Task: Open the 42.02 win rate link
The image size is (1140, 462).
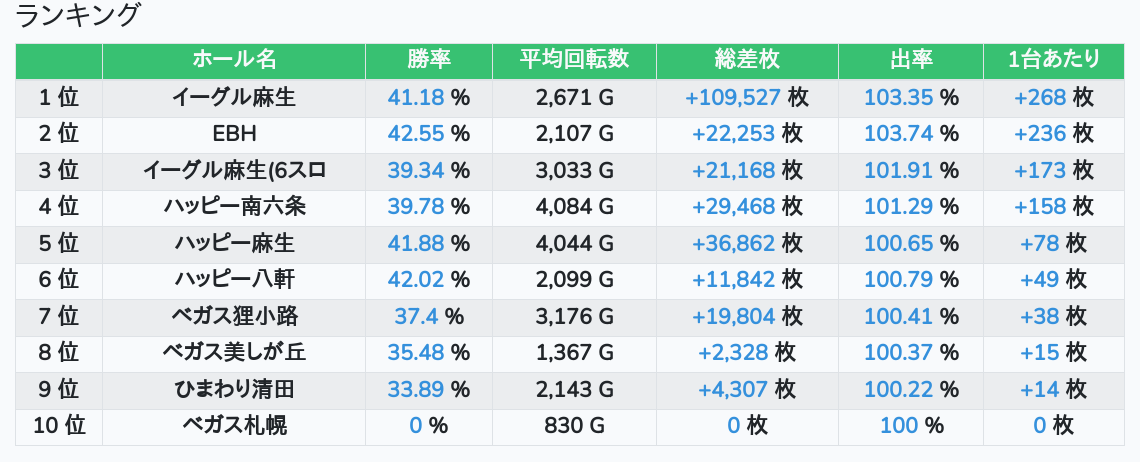Action: (416, 280)
